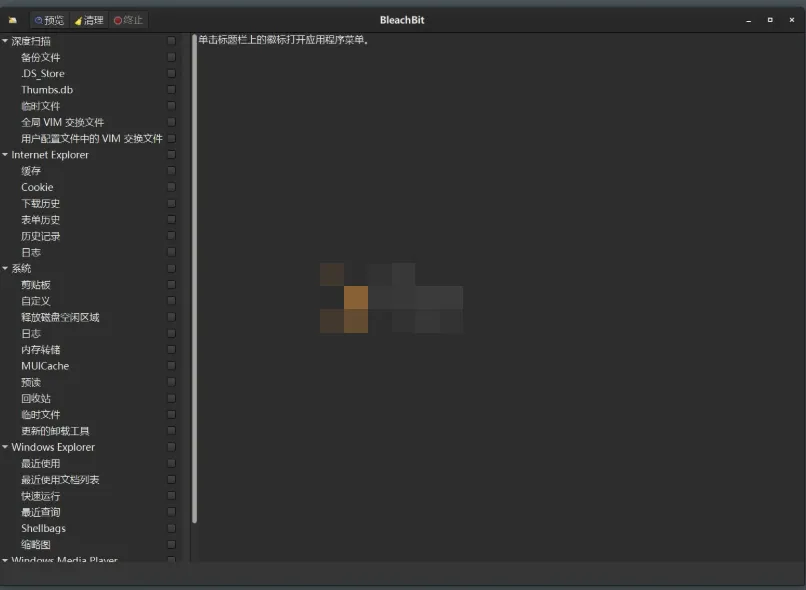806x590 pixels.
Task: Select the MUICache item
Action: point(45,366)
